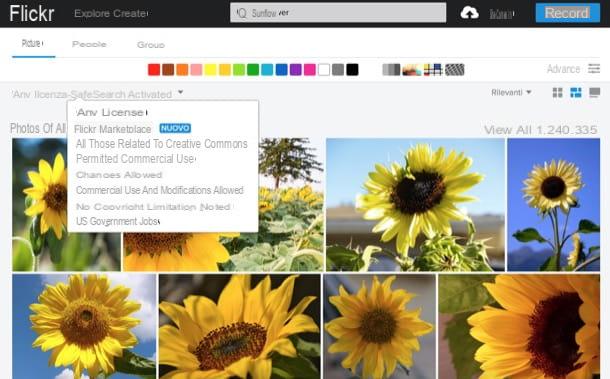Select the black and white filter
The height and width of the screenshot is (379, 610).
click(x=391, y=70)
